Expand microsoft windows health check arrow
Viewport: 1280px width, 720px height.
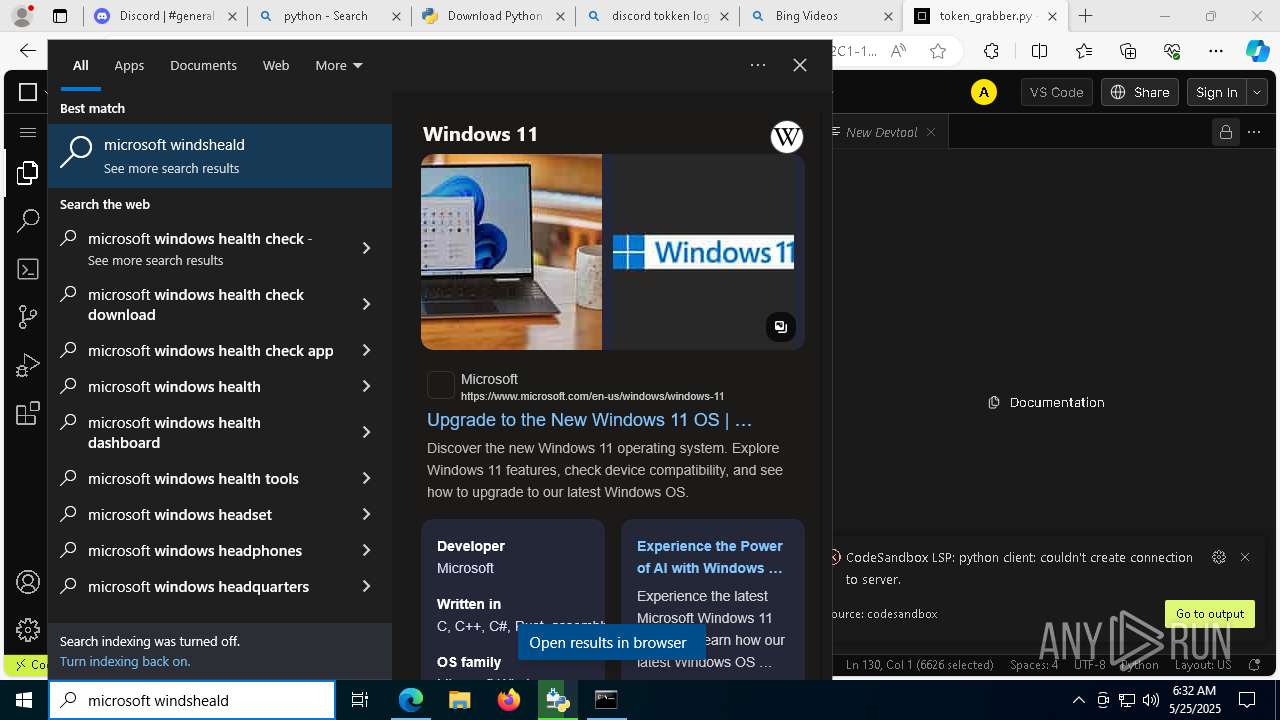pos(366,248)
